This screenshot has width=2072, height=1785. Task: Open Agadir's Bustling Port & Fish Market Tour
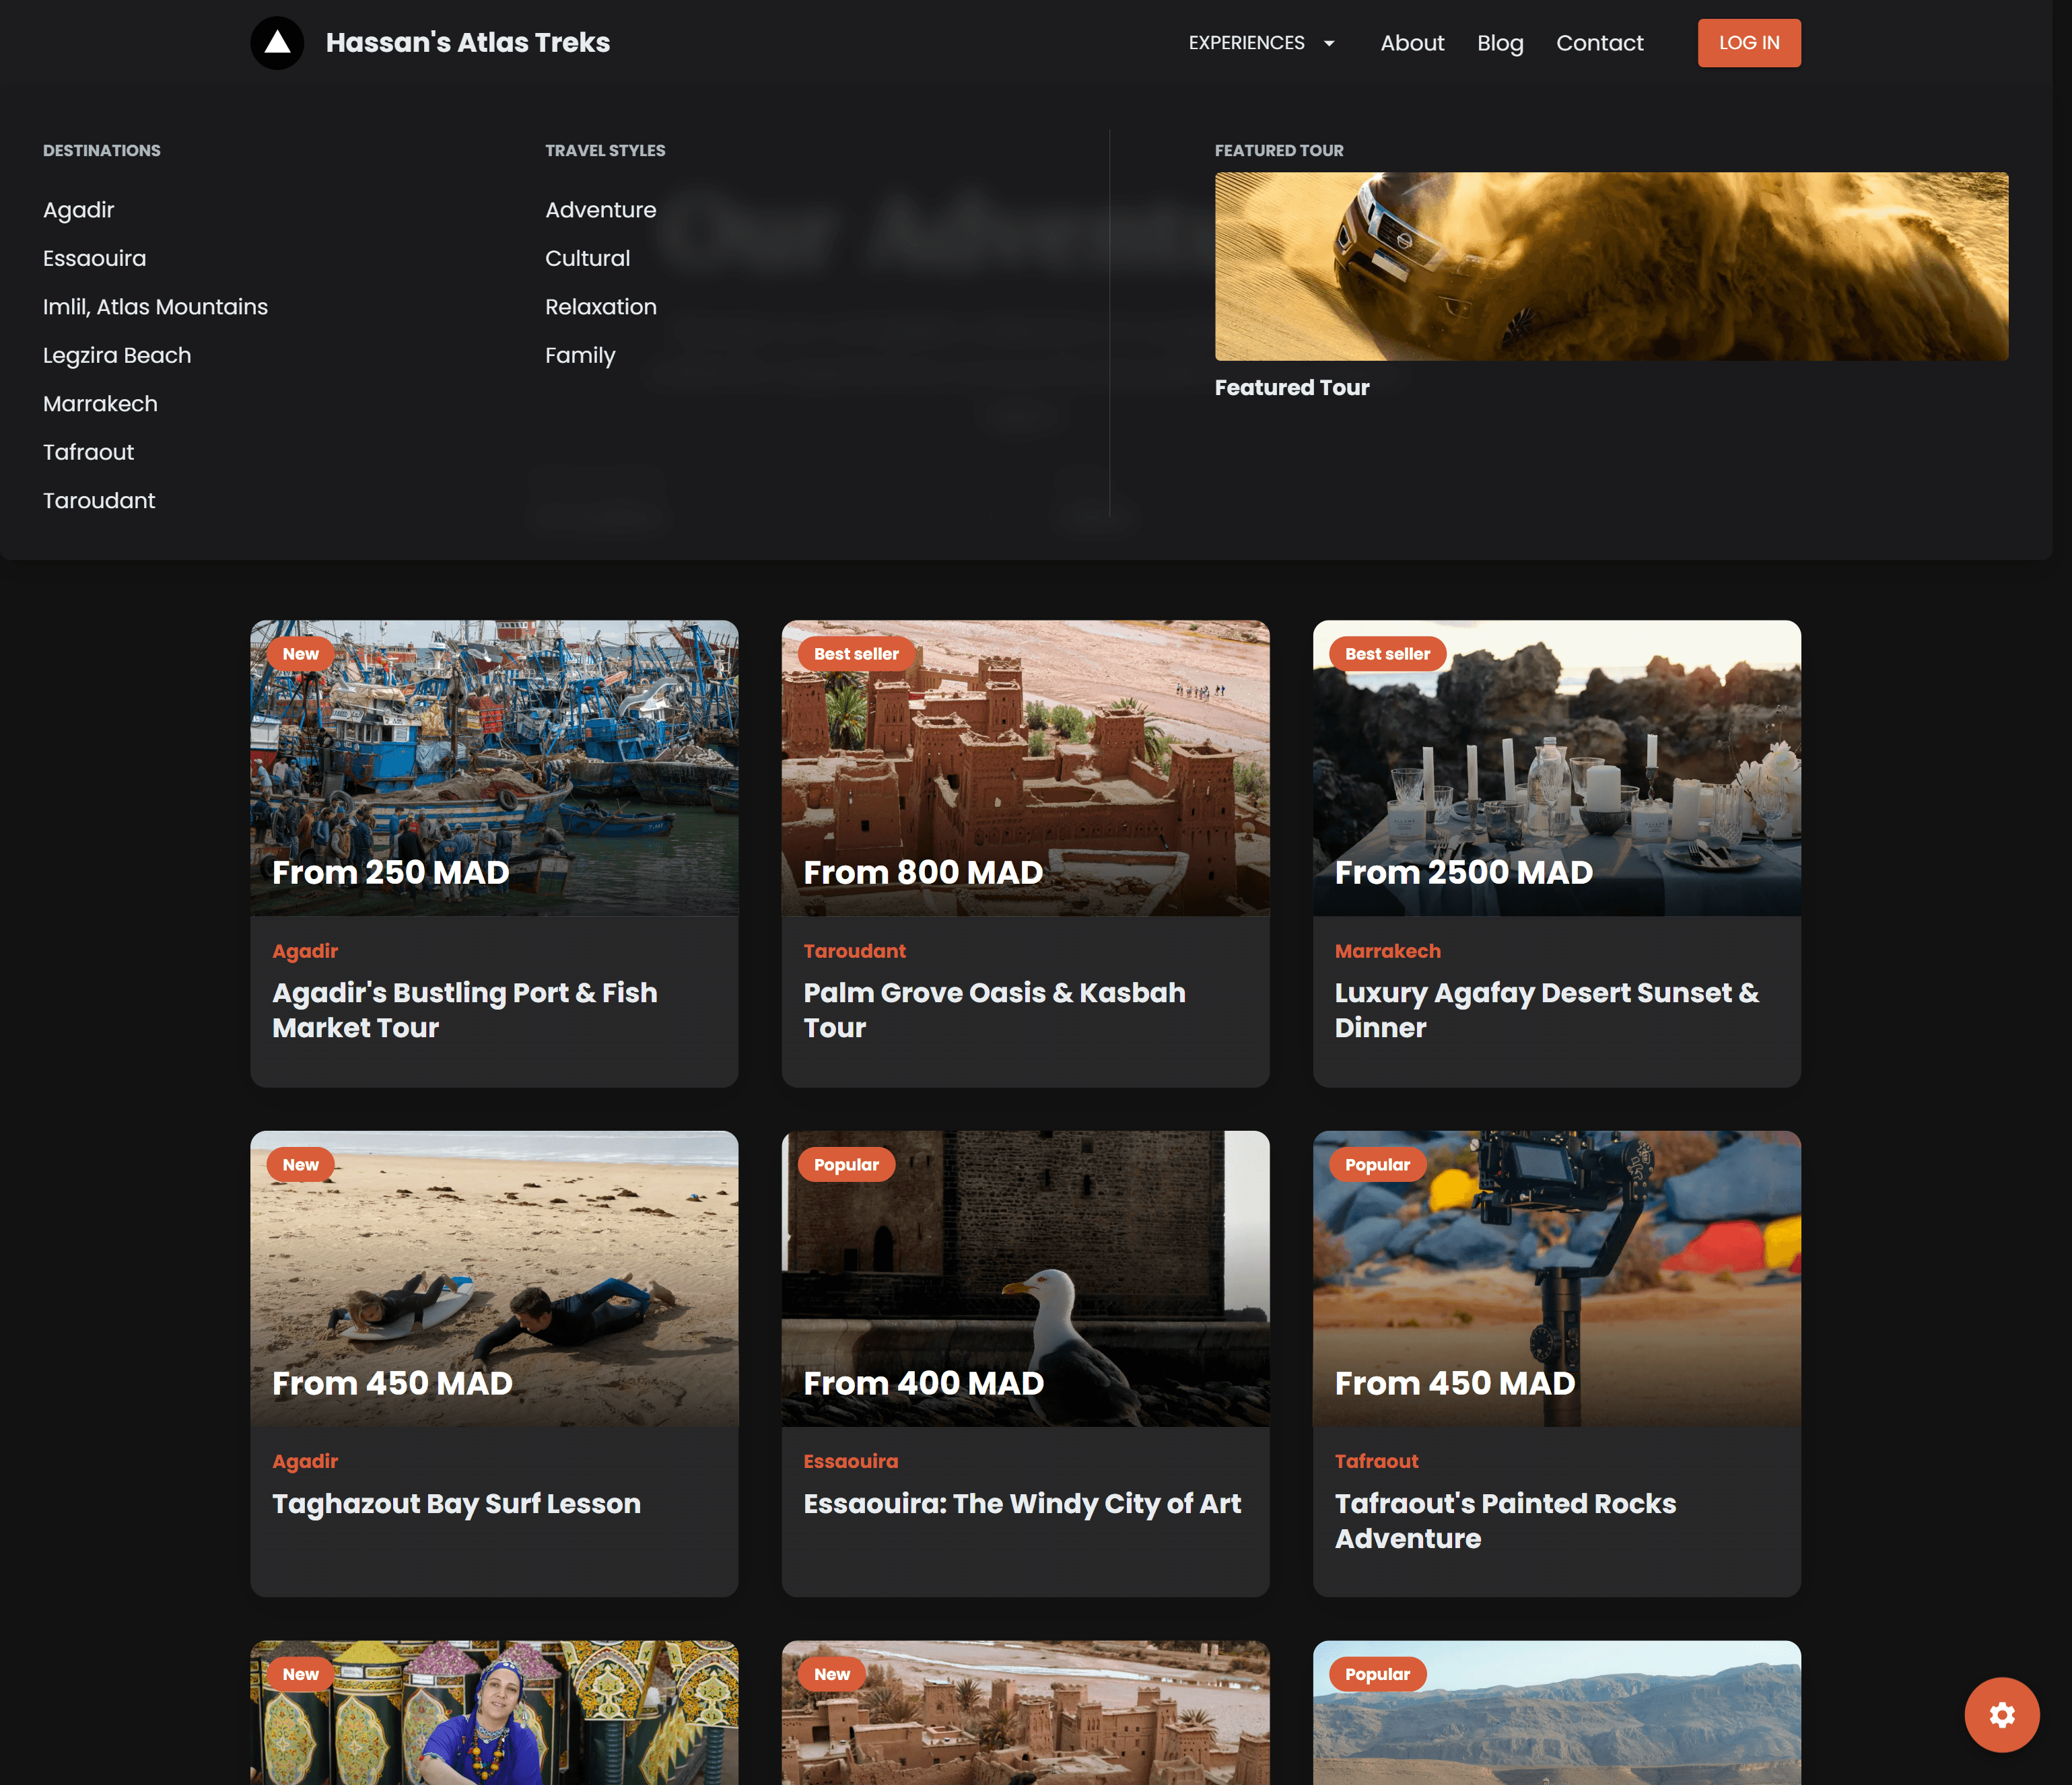point(465,1010)
